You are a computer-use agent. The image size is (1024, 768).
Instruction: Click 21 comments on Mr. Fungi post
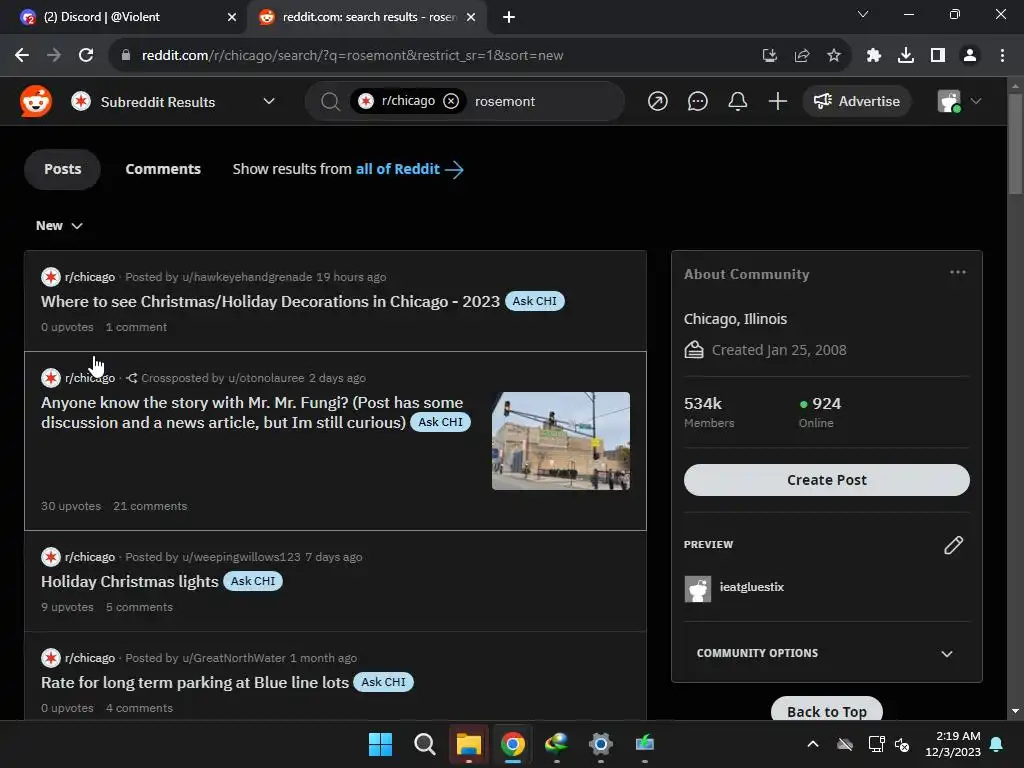pos(150,506)
